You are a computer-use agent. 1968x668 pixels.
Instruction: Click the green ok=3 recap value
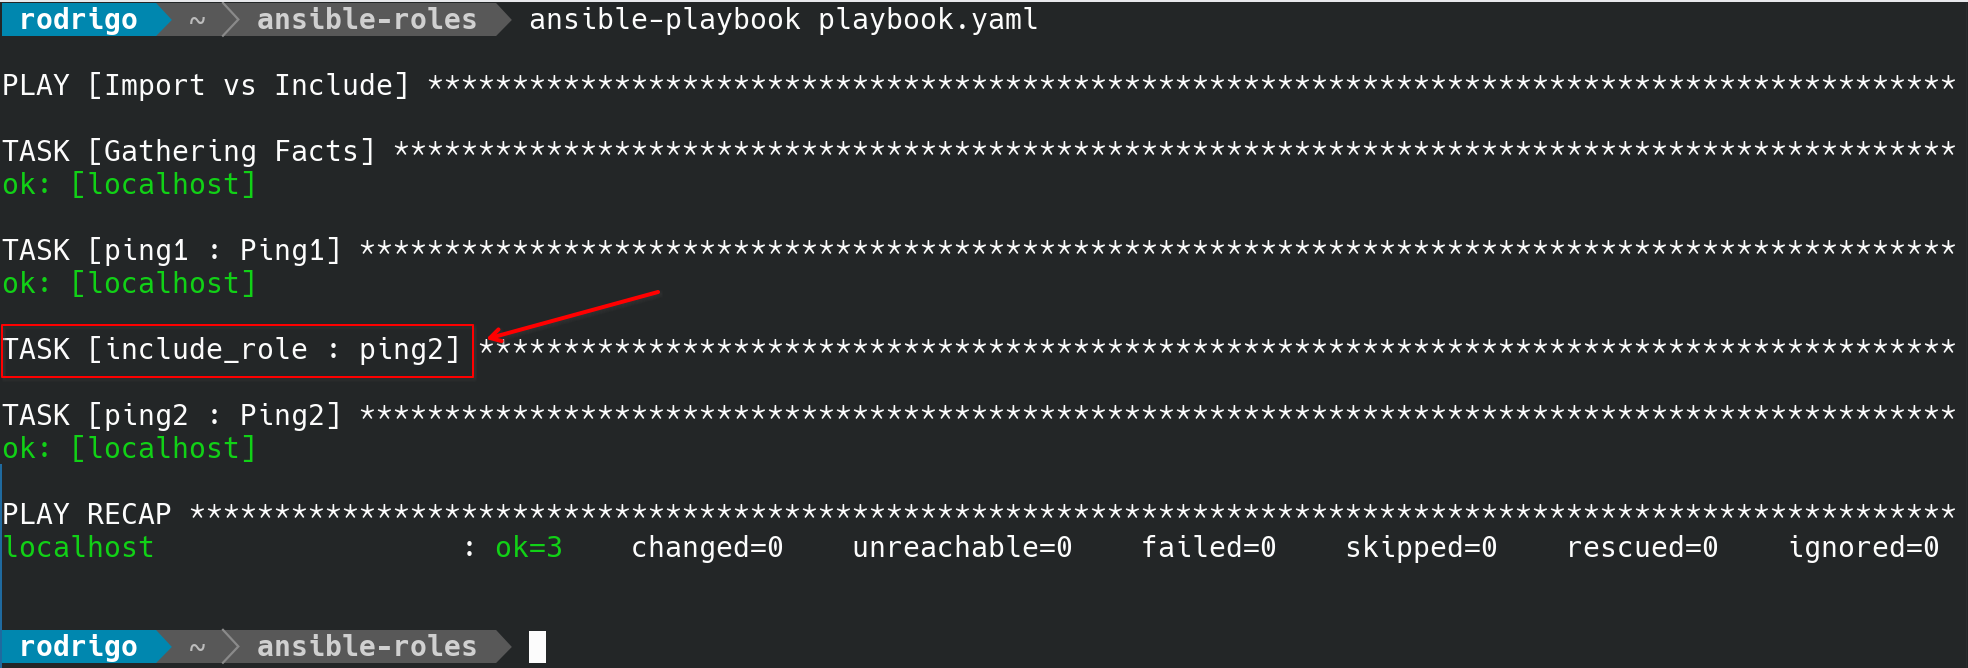[x=529, y=548]
